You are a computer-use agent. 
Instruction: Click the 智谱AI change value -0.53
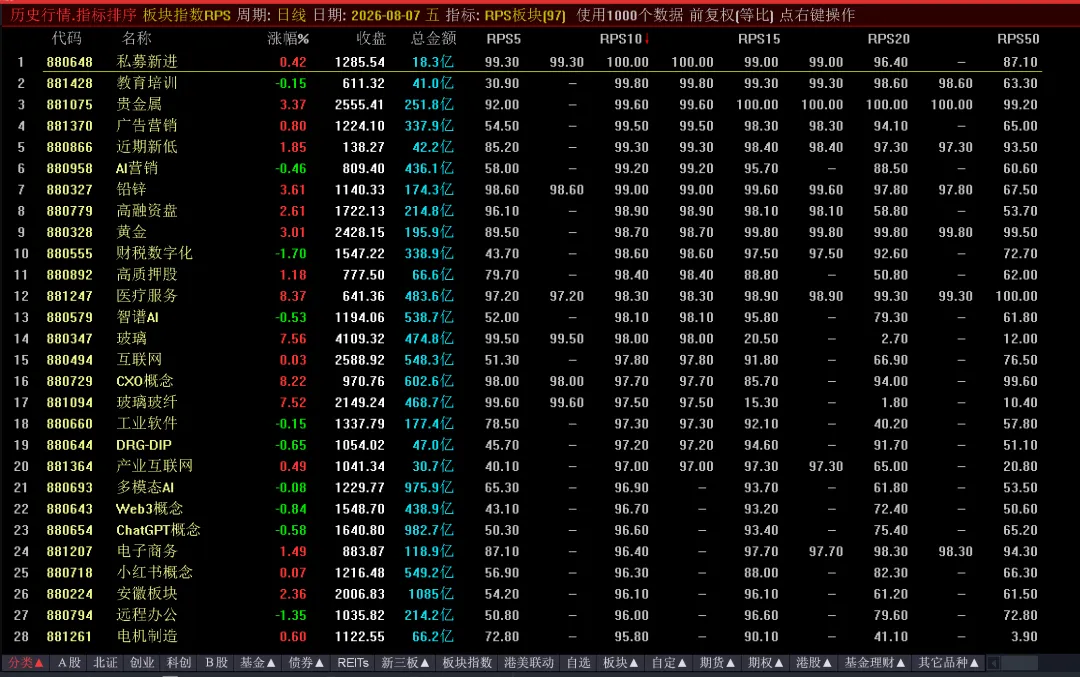click(x=291, y=317)
